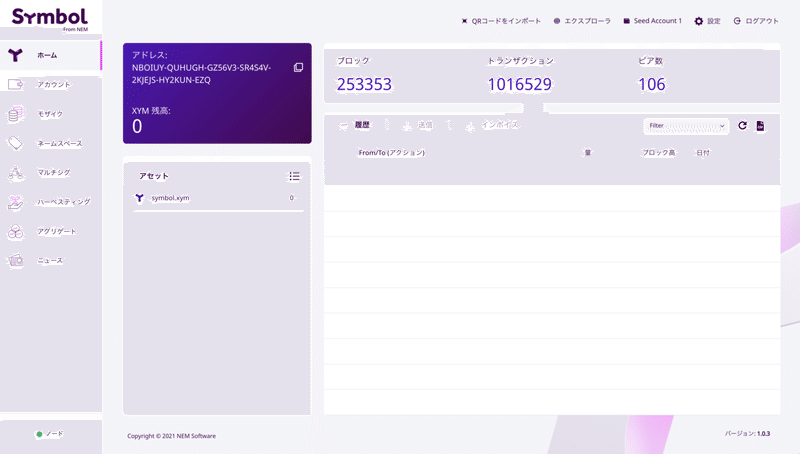The height and width of the screenshot is (454, 800).
Task: Open the Aggregate sidebar icon
Action: point(15,232)
